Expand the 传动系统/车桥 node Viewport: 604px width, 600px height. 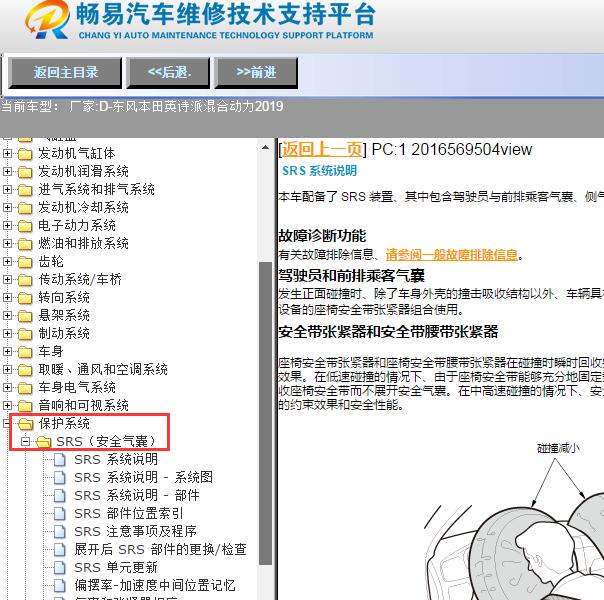[7, 279]
